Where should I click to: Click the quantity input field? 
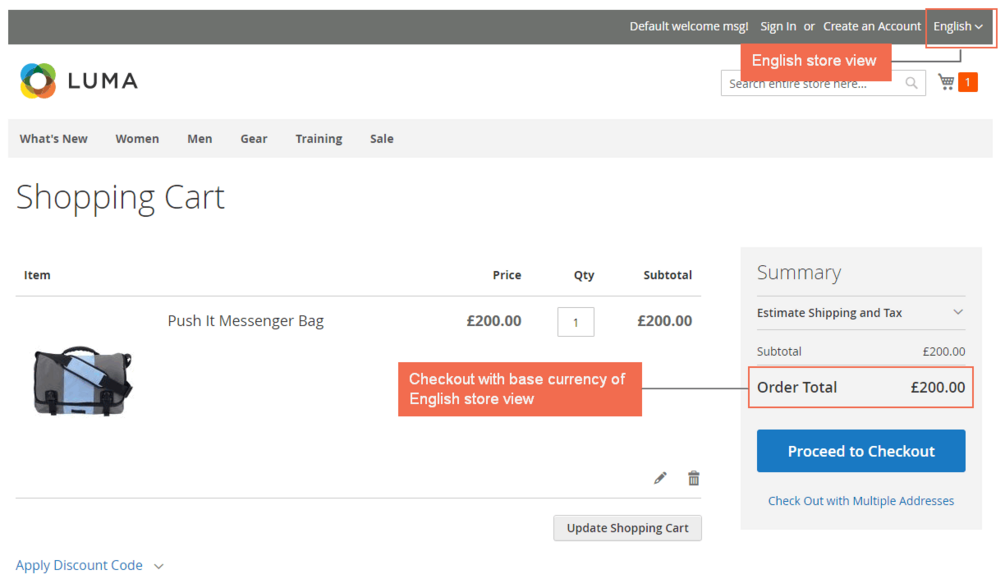click(576, 322)
